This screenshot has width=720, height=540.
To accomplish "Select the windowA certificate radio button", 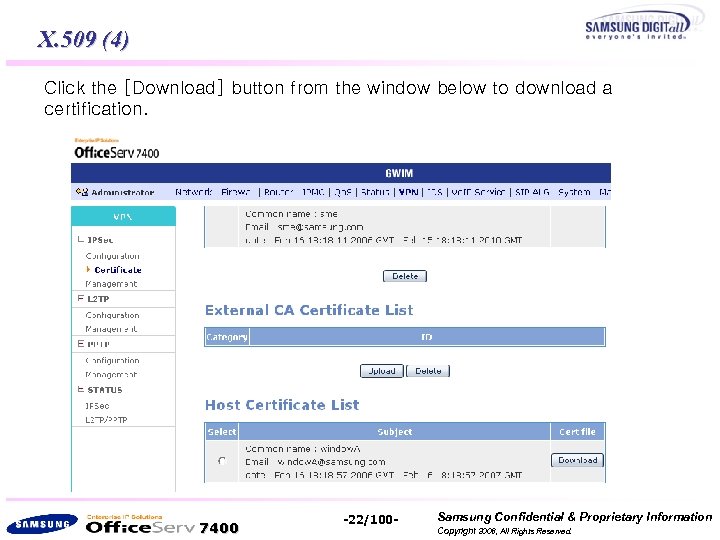I will 222,460.
